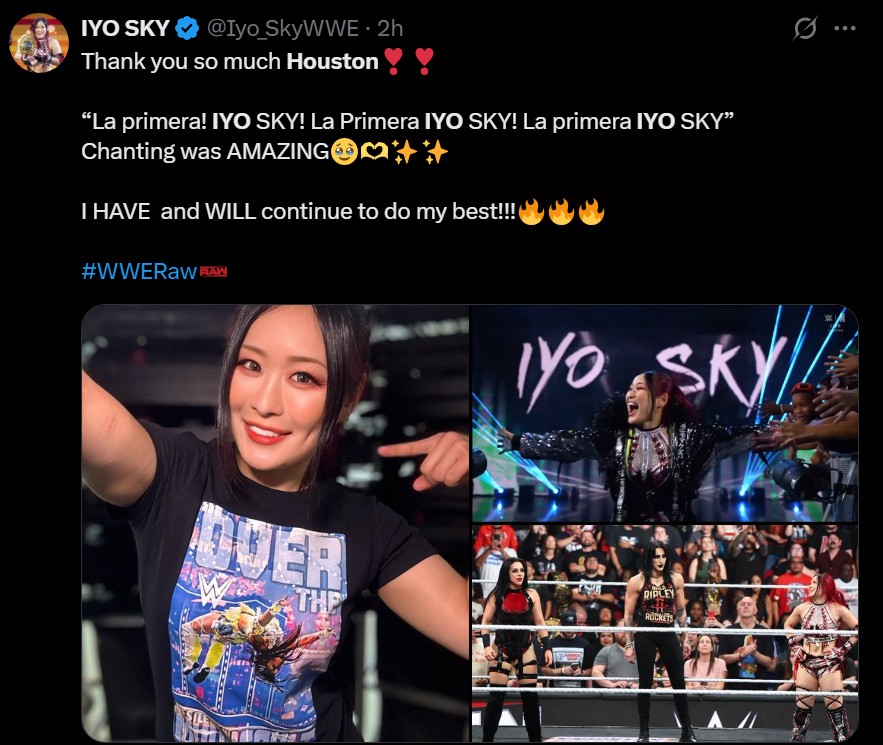Open the IYO SKY entrance photo
883x745 pixels.
[665, 414]
